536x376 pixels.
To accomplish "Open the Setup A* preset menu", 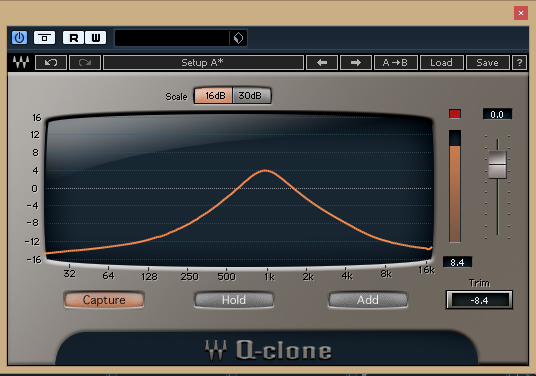I will click(x=203, y=63).
